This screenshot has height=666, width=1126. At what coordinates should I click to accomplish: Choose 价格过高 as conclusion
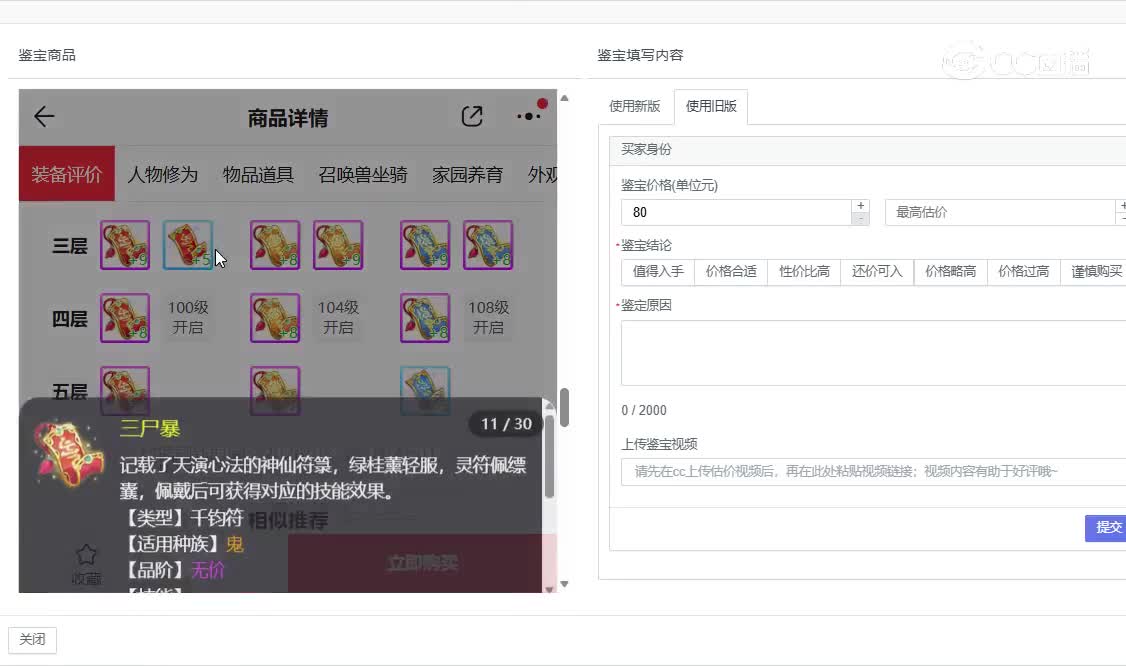point(1023,272)
